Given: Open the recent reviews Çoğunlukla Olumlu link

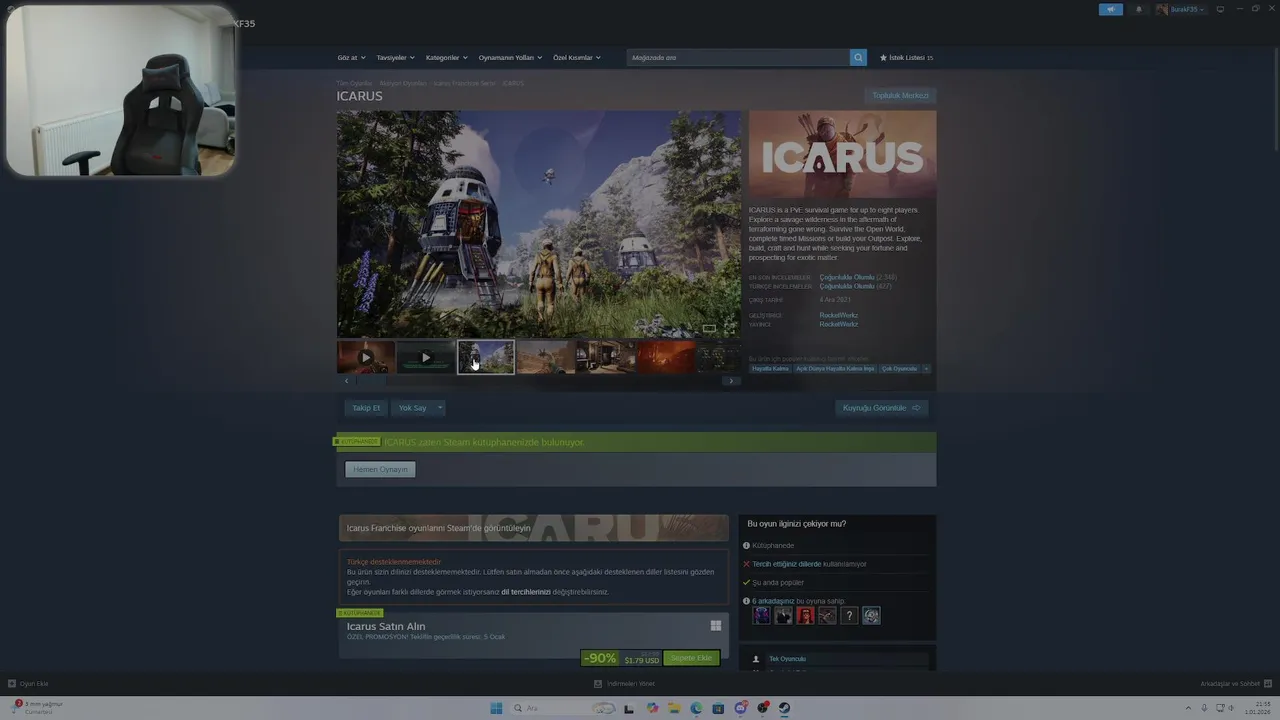Looking at the screenshot, I should pyautogui.click(x=846, y=277).
